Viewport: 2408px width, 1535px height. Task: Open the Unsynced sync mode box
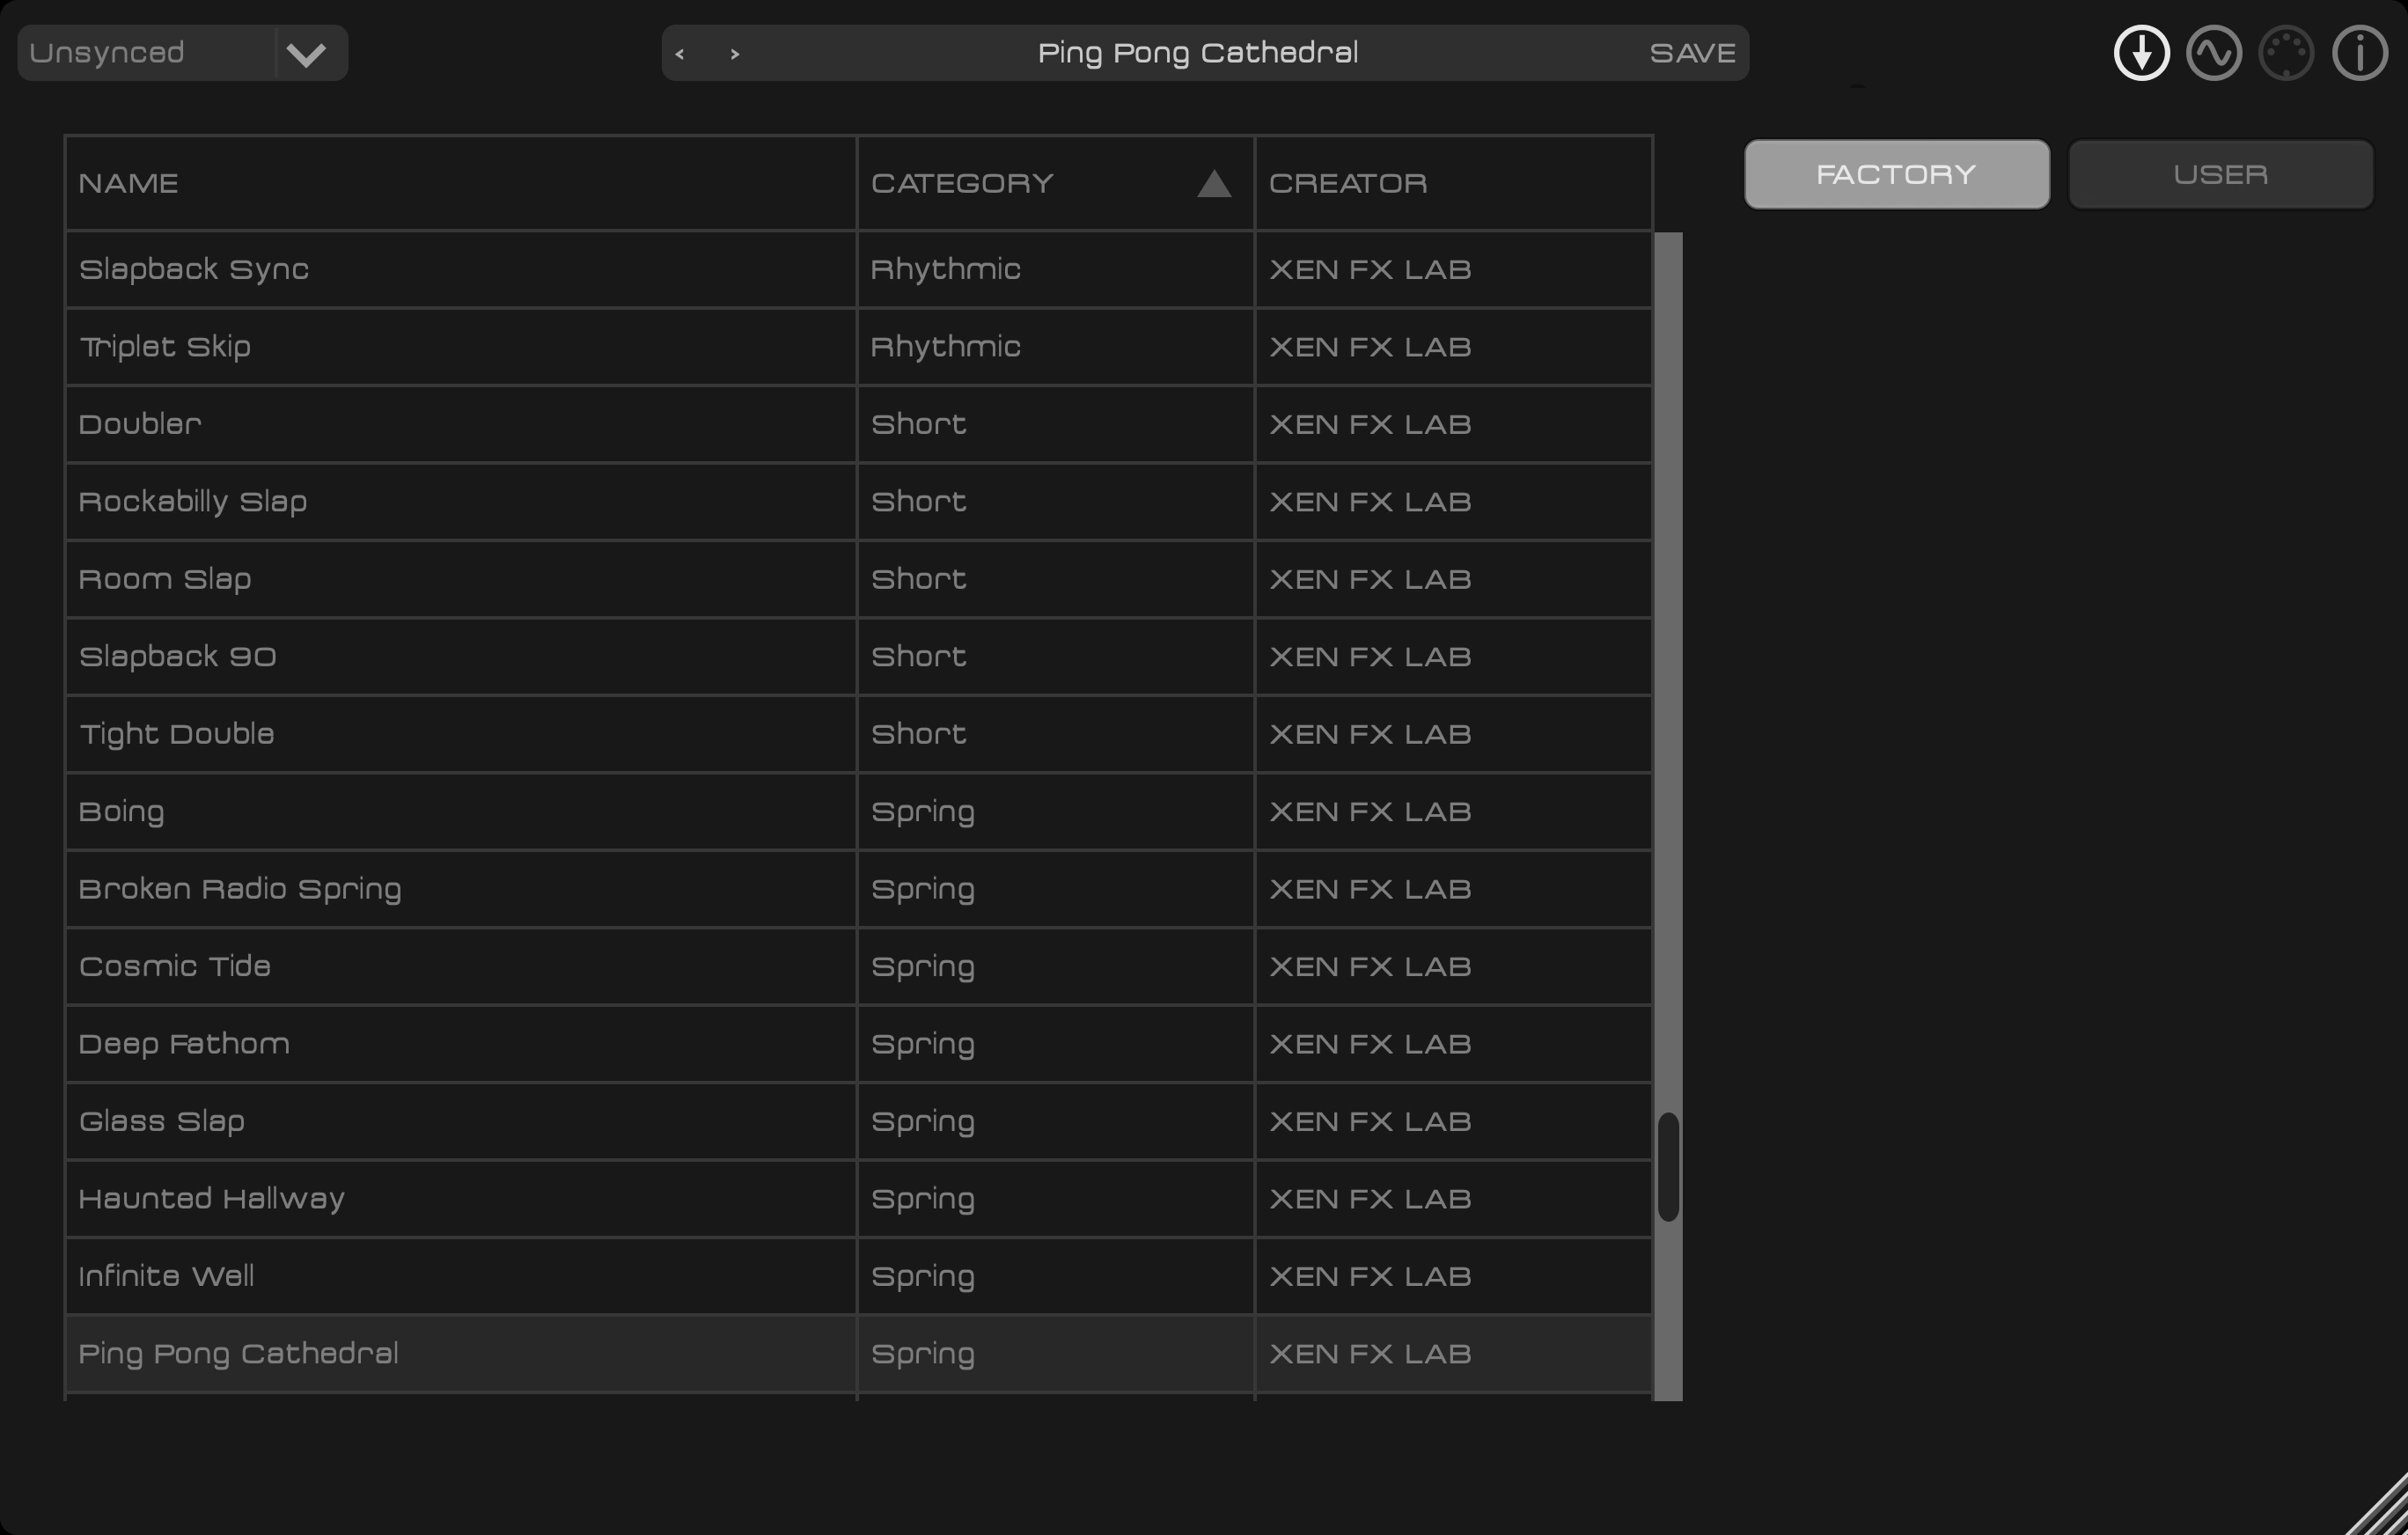(182, 53)
